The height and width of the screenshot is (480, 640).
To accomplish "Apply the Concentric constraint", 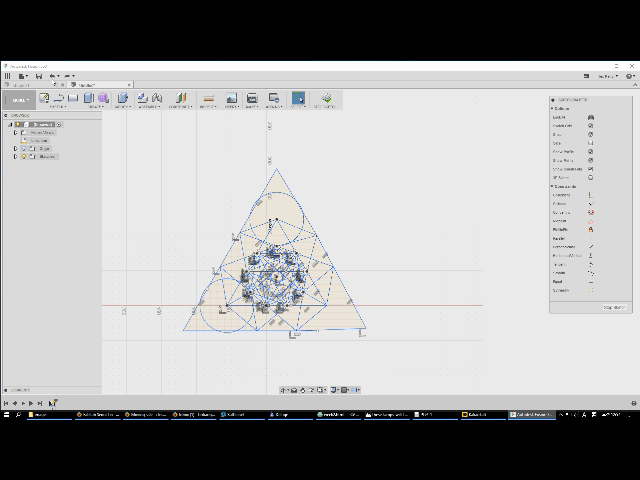I will [x=591, y=213].
